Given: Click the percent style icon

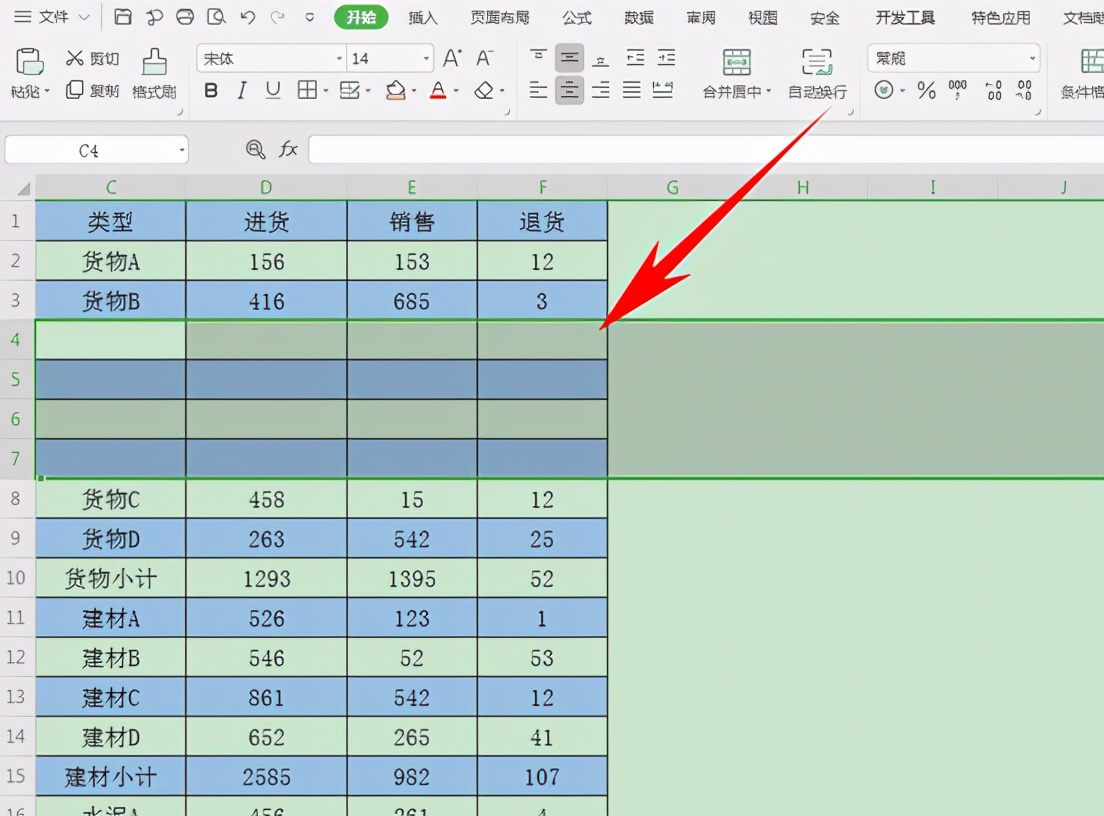Looking at the screenshot, I should [x=927, y=91].
